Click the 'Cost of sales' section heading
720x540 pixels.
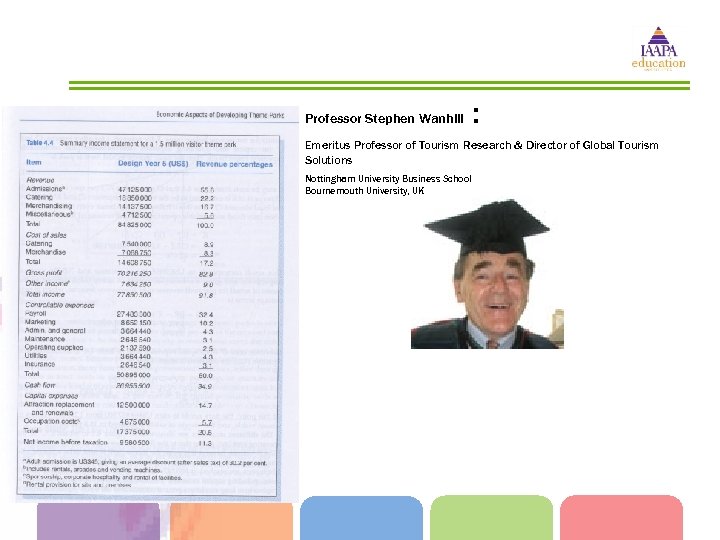click(x=46, y=235)
